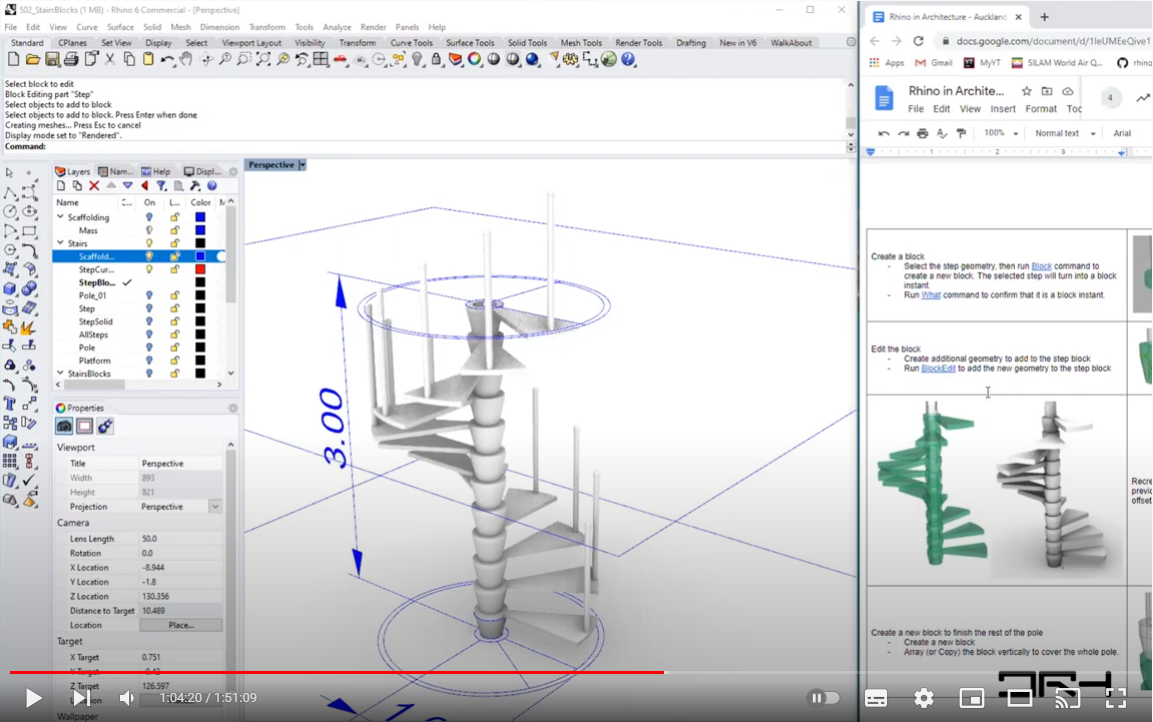
Task: Toggle lock on the StepCur layer
Action: click(x=175, y=269)
